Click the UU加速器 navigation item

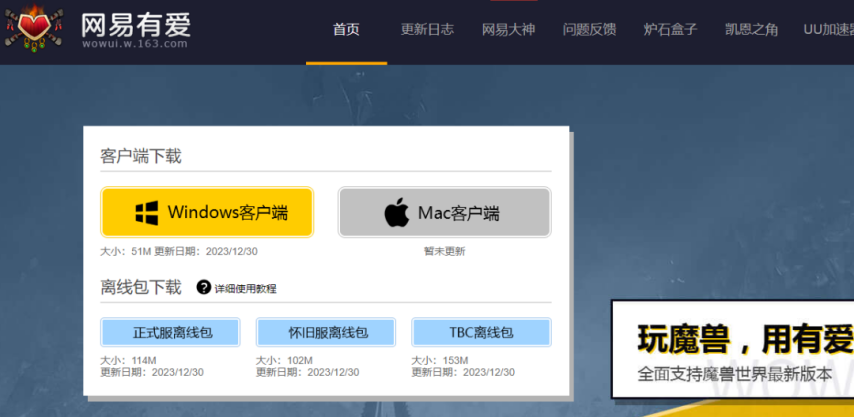click(x=828, y=29)
